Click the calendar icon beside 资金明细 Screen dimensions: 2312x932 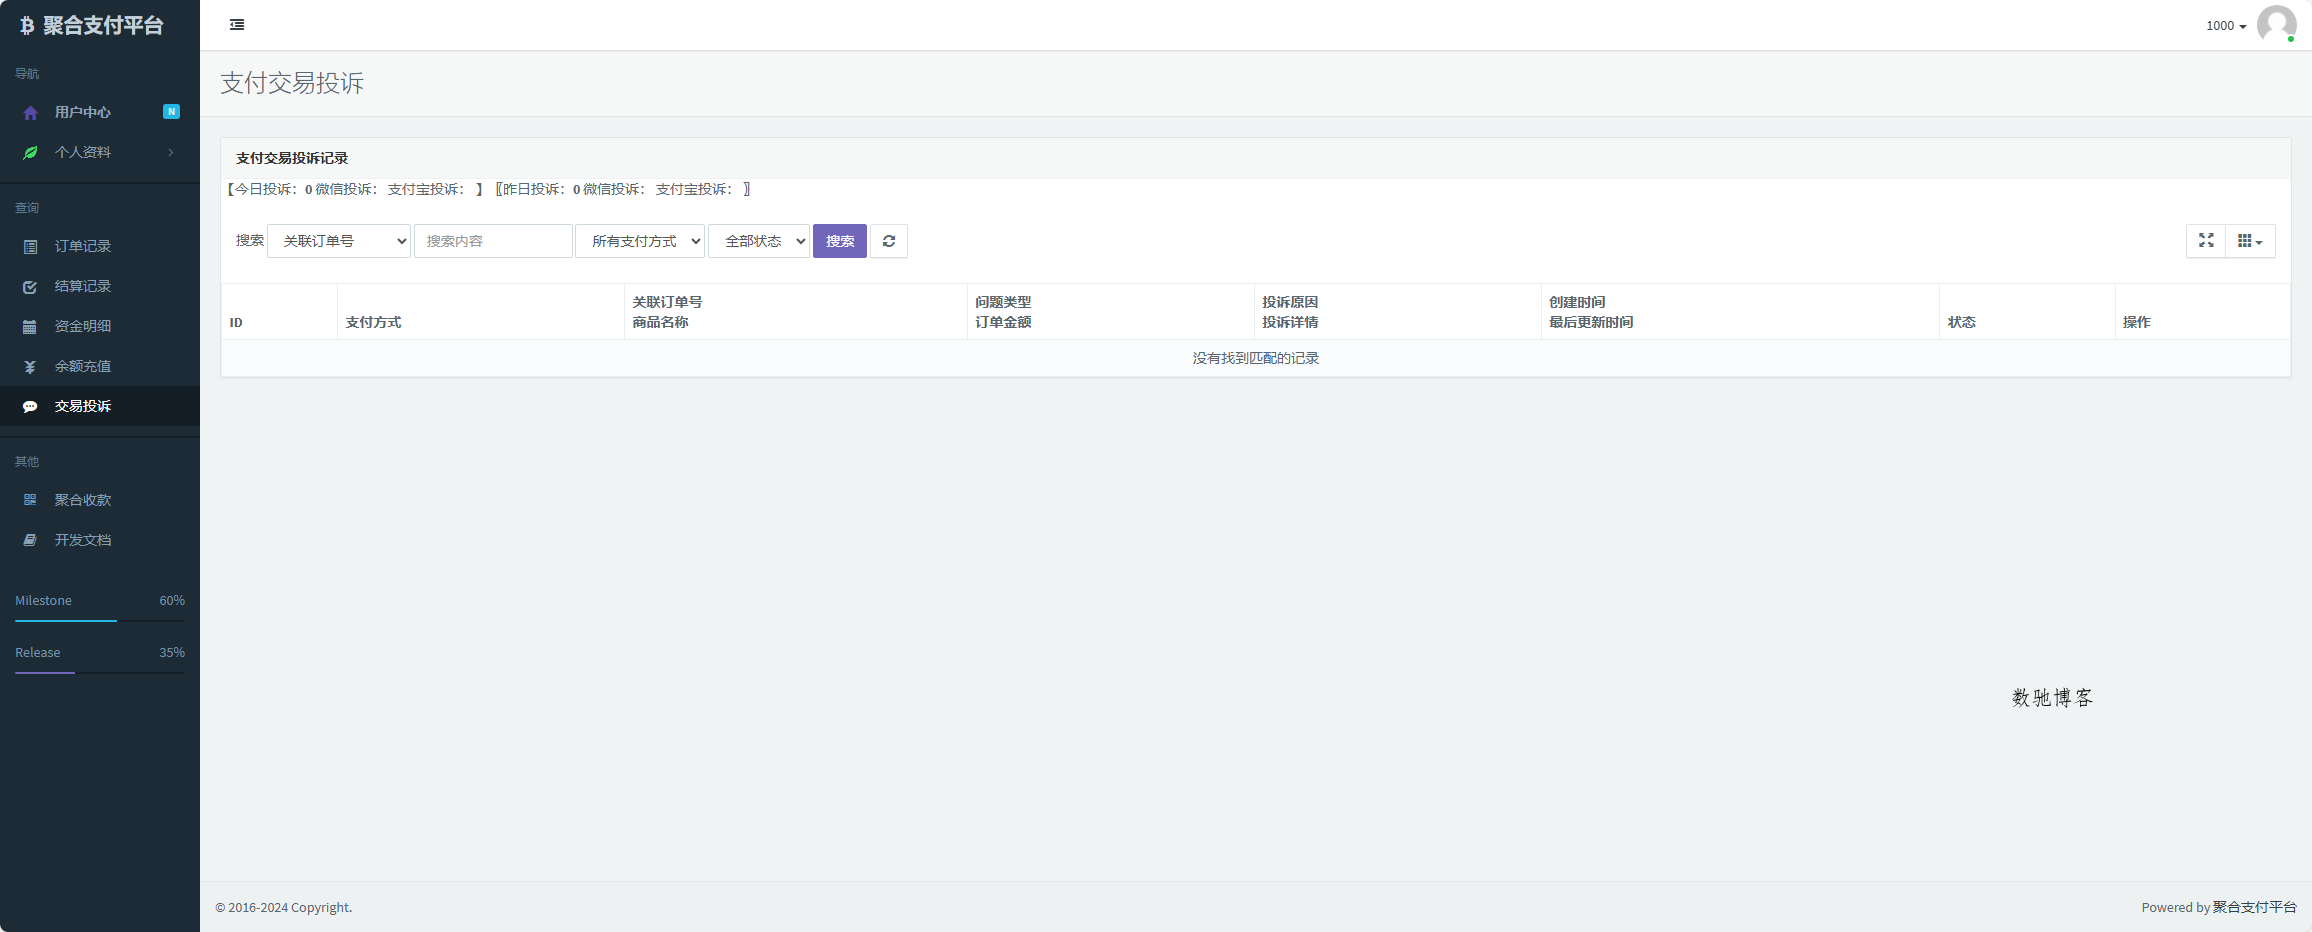(30, 327)
